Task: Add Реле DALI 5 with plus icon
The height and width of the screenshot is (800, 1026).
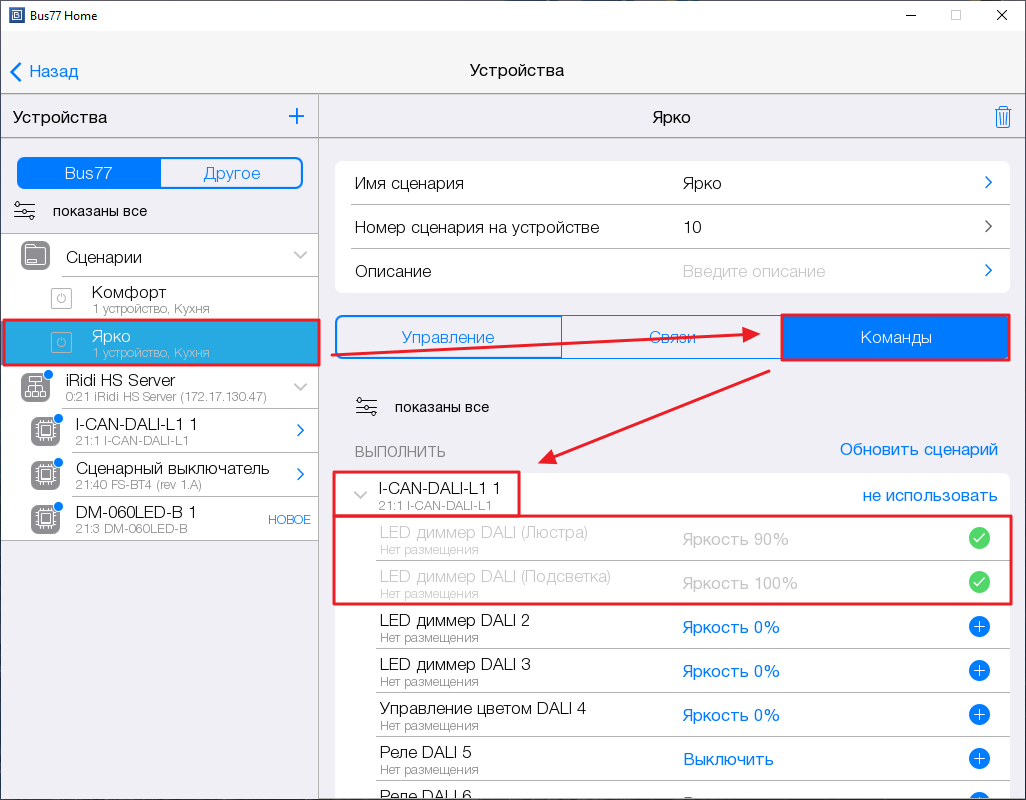Action: [x=979, y=759]
